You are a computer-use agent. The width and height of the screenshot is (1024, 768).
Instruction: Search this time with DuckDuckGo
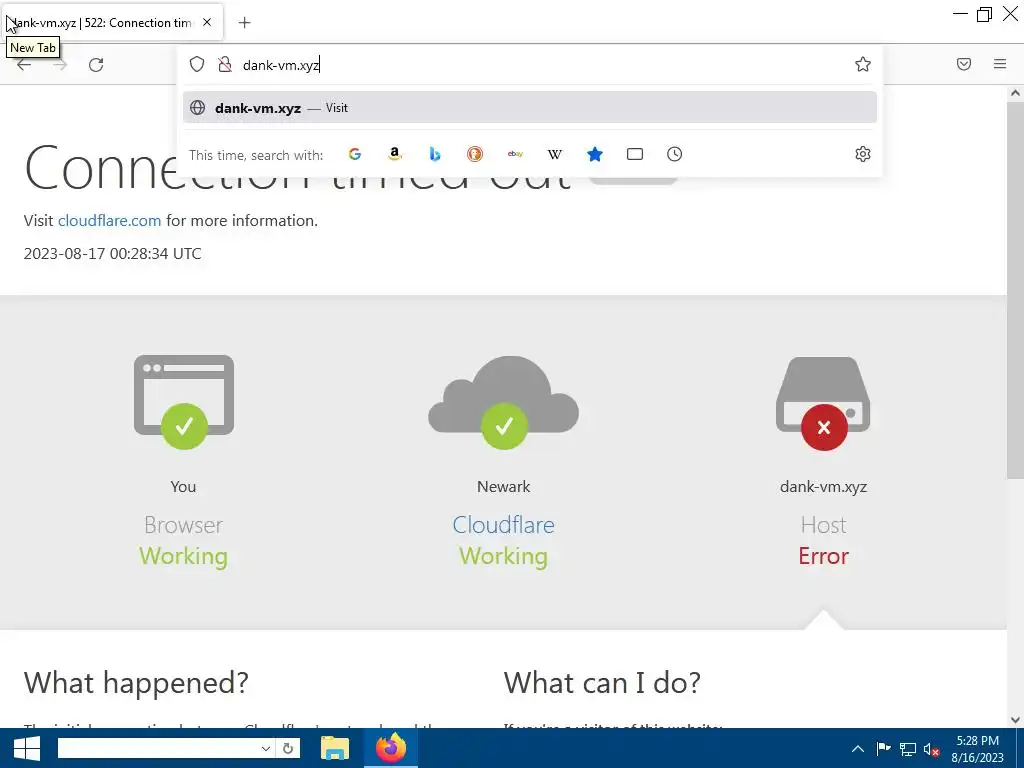click(475, 154)
